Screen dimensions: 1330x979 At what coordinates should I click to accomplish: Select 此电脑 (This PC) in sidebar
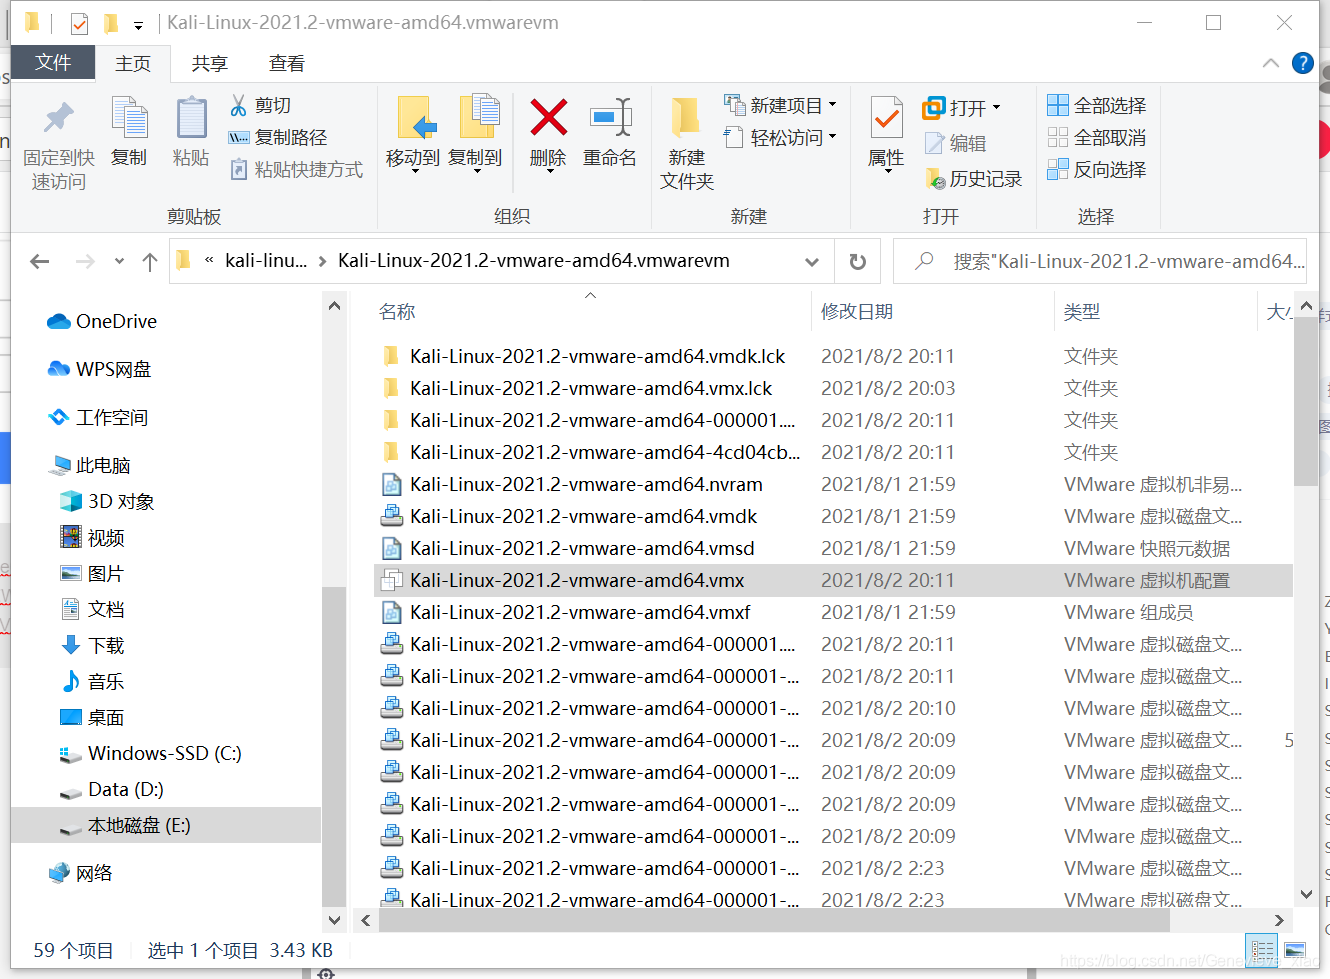(x=90, y=465)
